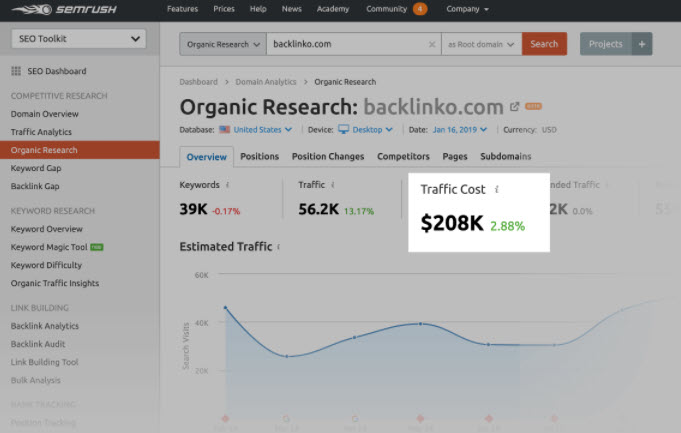Click the 39K Keywords value
The image size is (681, 433).
193,209
